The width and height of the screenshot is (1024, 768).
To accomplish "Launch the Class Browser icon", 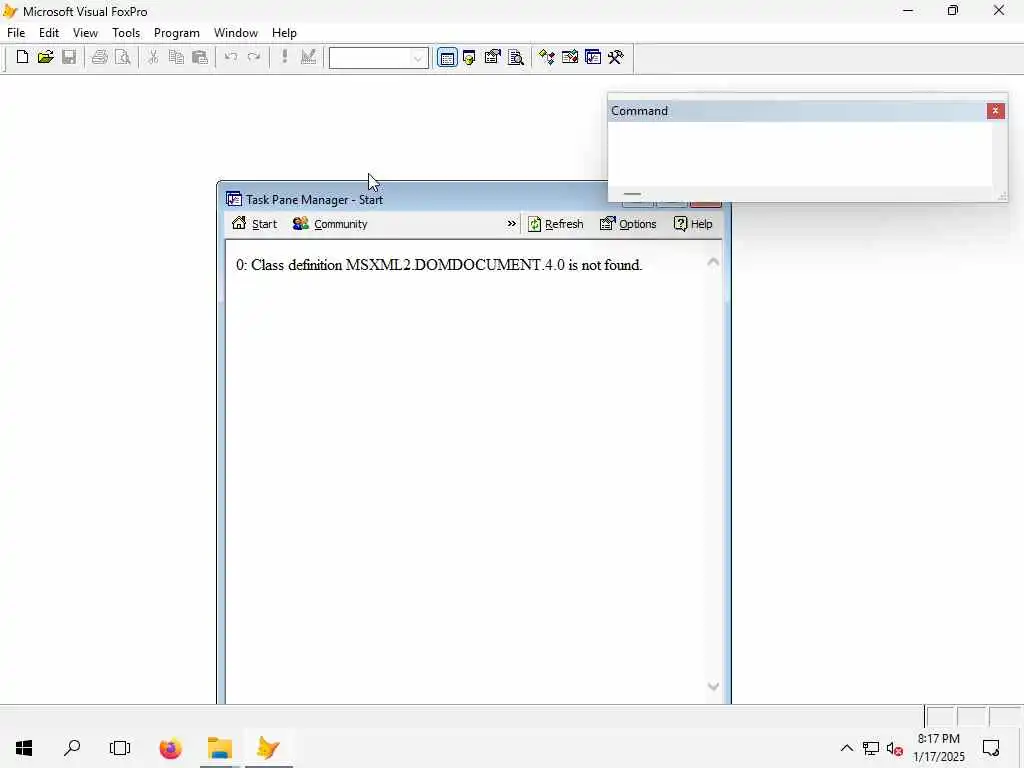I will [x=547, y=57].
